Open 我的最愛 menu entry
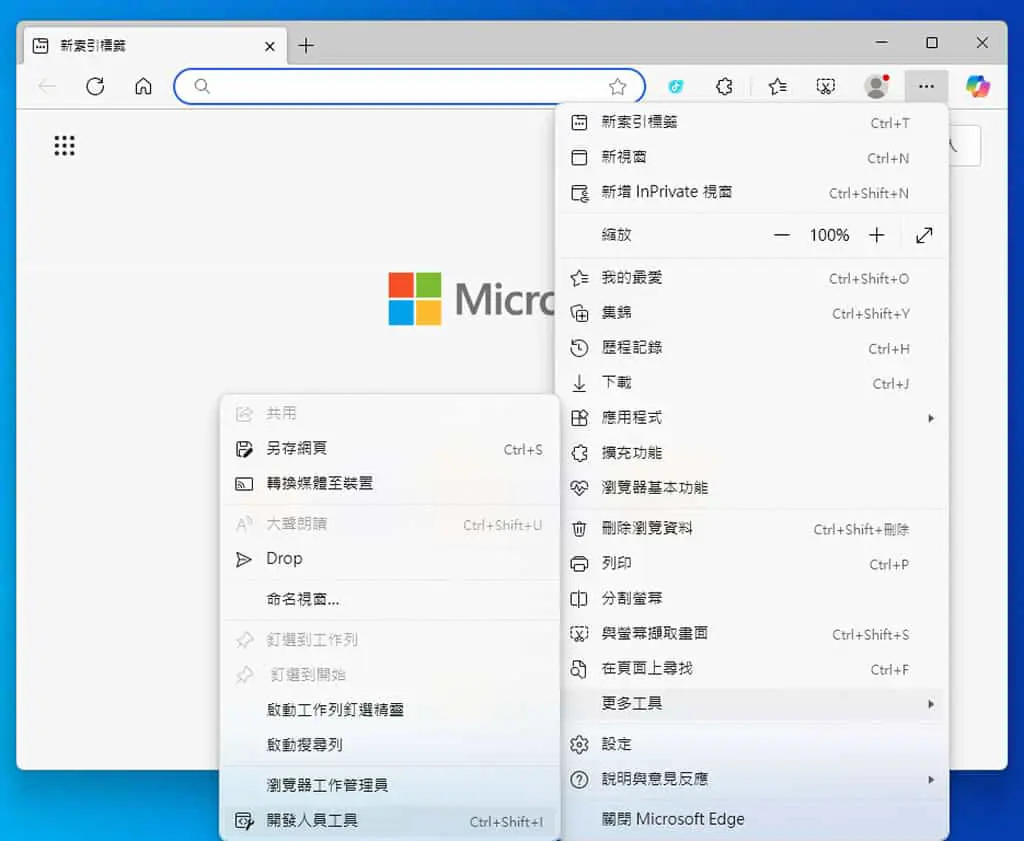The image size is (1024, 841). point(752,278)
